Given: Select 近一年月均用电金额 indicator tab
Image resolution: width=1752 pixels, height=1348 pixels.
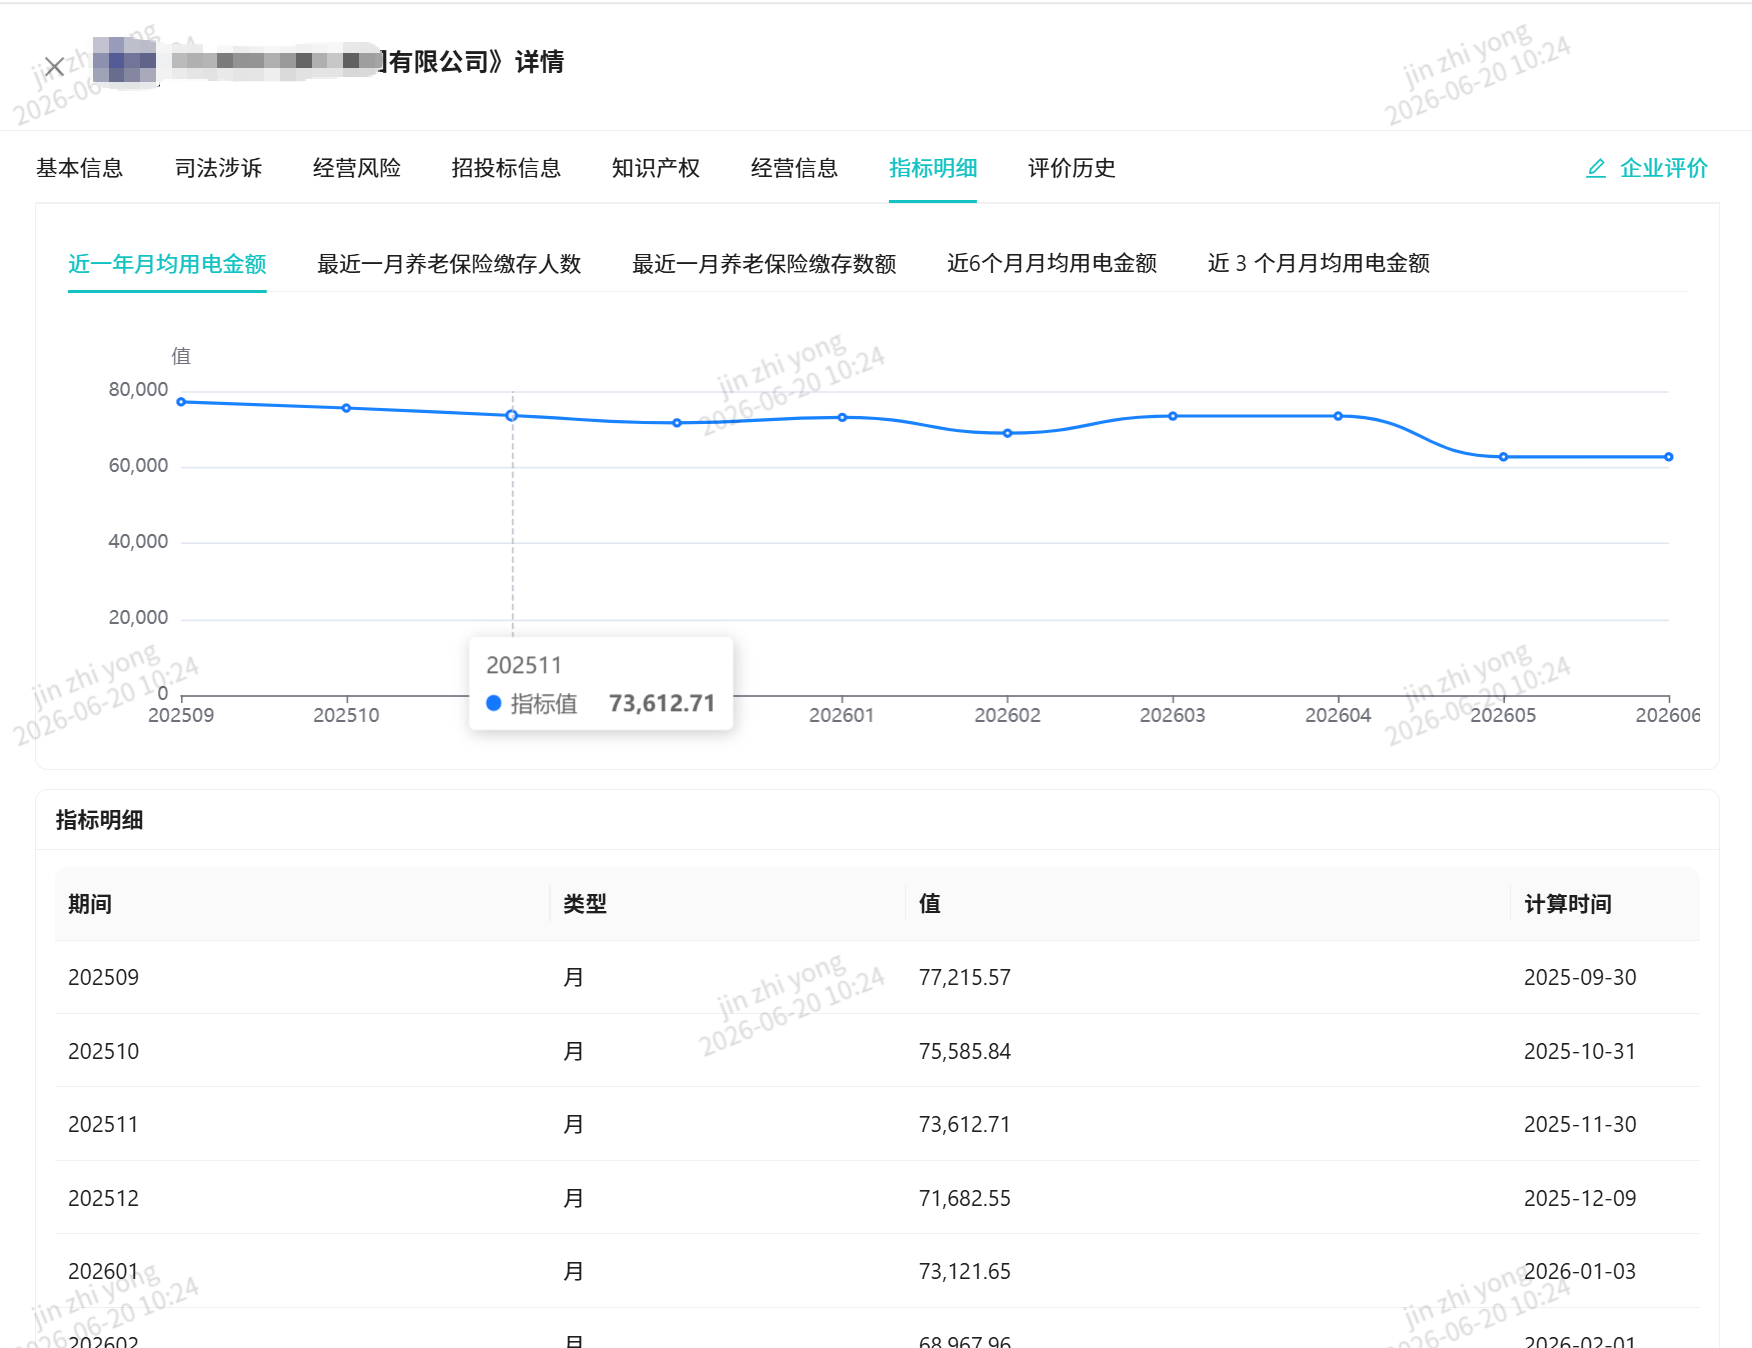Looking at the screenshot, I should pos(167,264).
